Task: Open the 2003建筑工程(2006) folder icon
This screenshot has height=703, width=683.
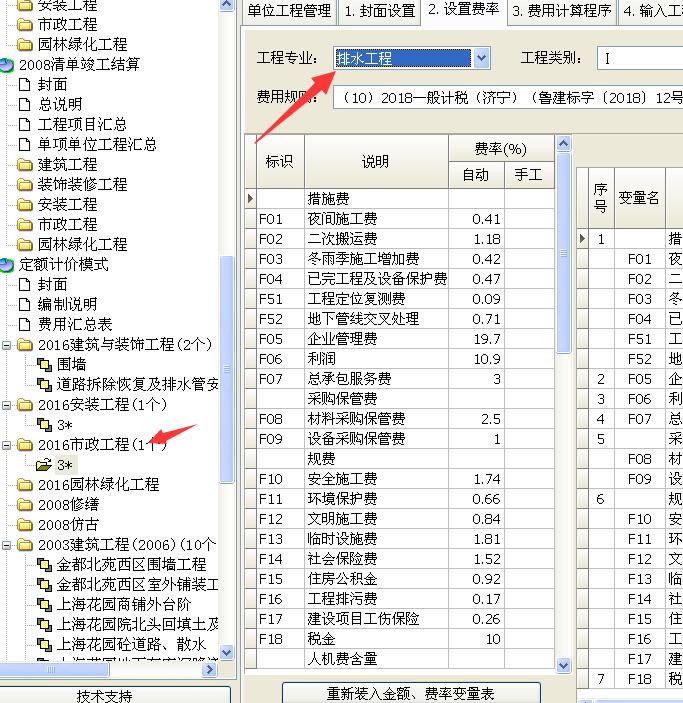Action: tap(25, 545)
